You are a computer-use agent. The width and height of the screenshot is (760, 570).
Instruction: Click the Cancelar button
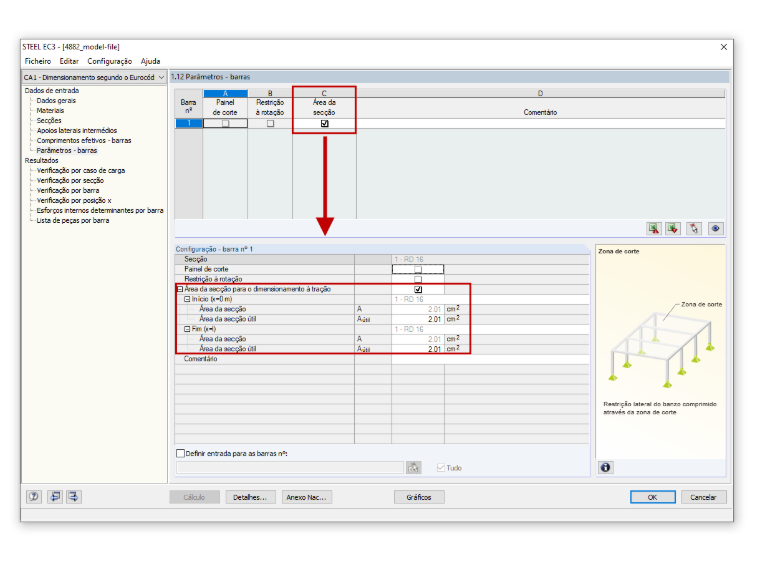tap(703, 497)
